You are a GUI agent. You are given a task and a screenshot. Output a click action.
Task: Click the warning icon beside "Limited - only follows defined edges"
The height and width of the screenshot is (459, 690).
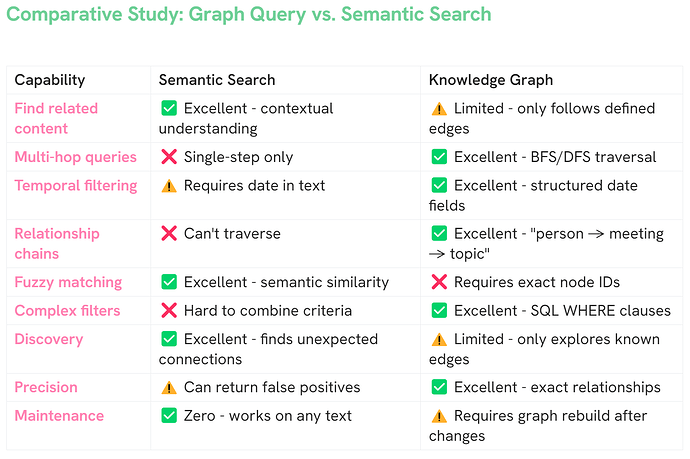click(438, 108)
